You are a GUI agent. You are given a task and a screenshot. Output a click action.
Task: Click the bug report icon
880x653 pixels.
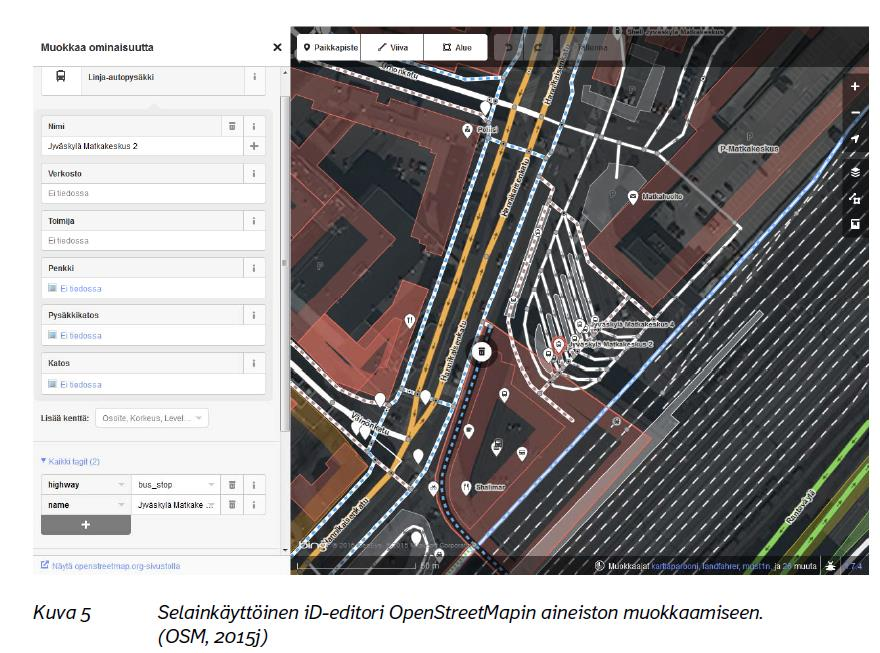coord(830,566)
